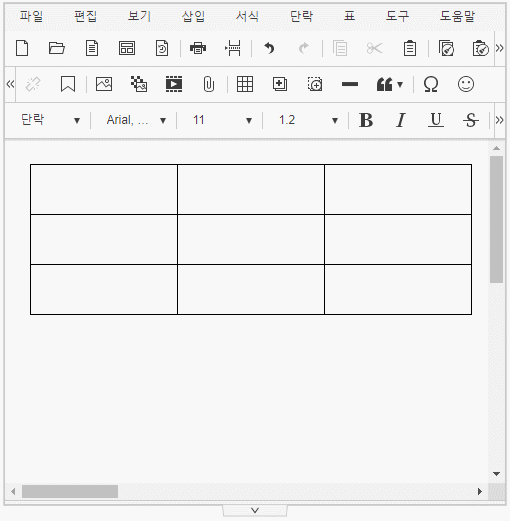
Task: Open the 파일 menu
Action: [x=31, y=16]
